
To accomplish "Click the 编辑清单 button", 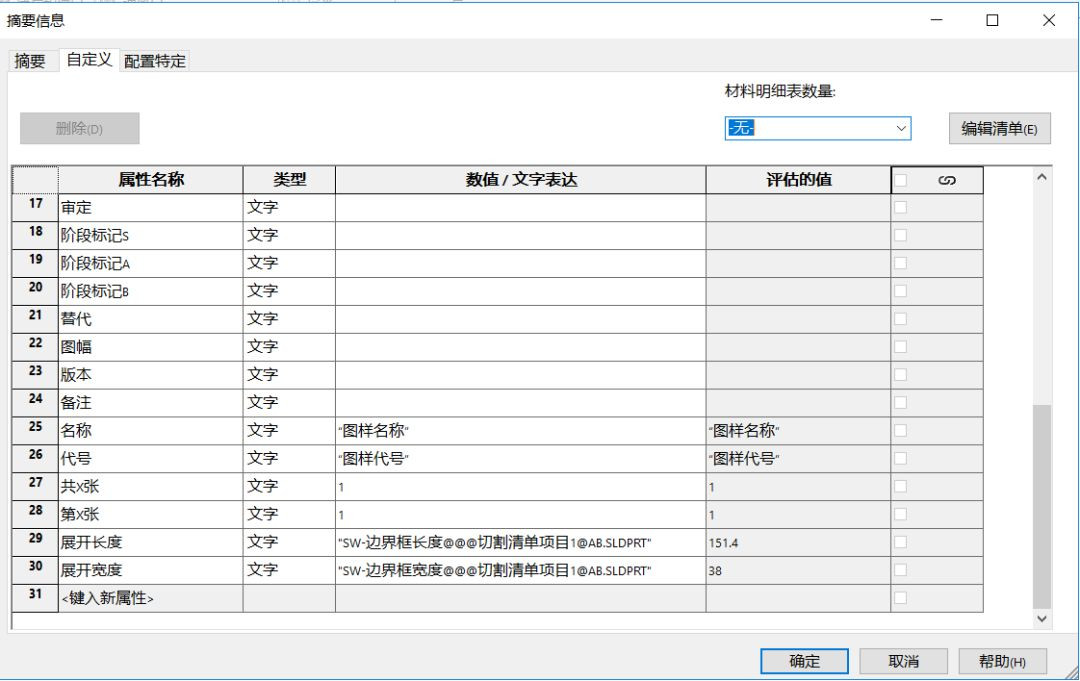I will coord(999,128).
